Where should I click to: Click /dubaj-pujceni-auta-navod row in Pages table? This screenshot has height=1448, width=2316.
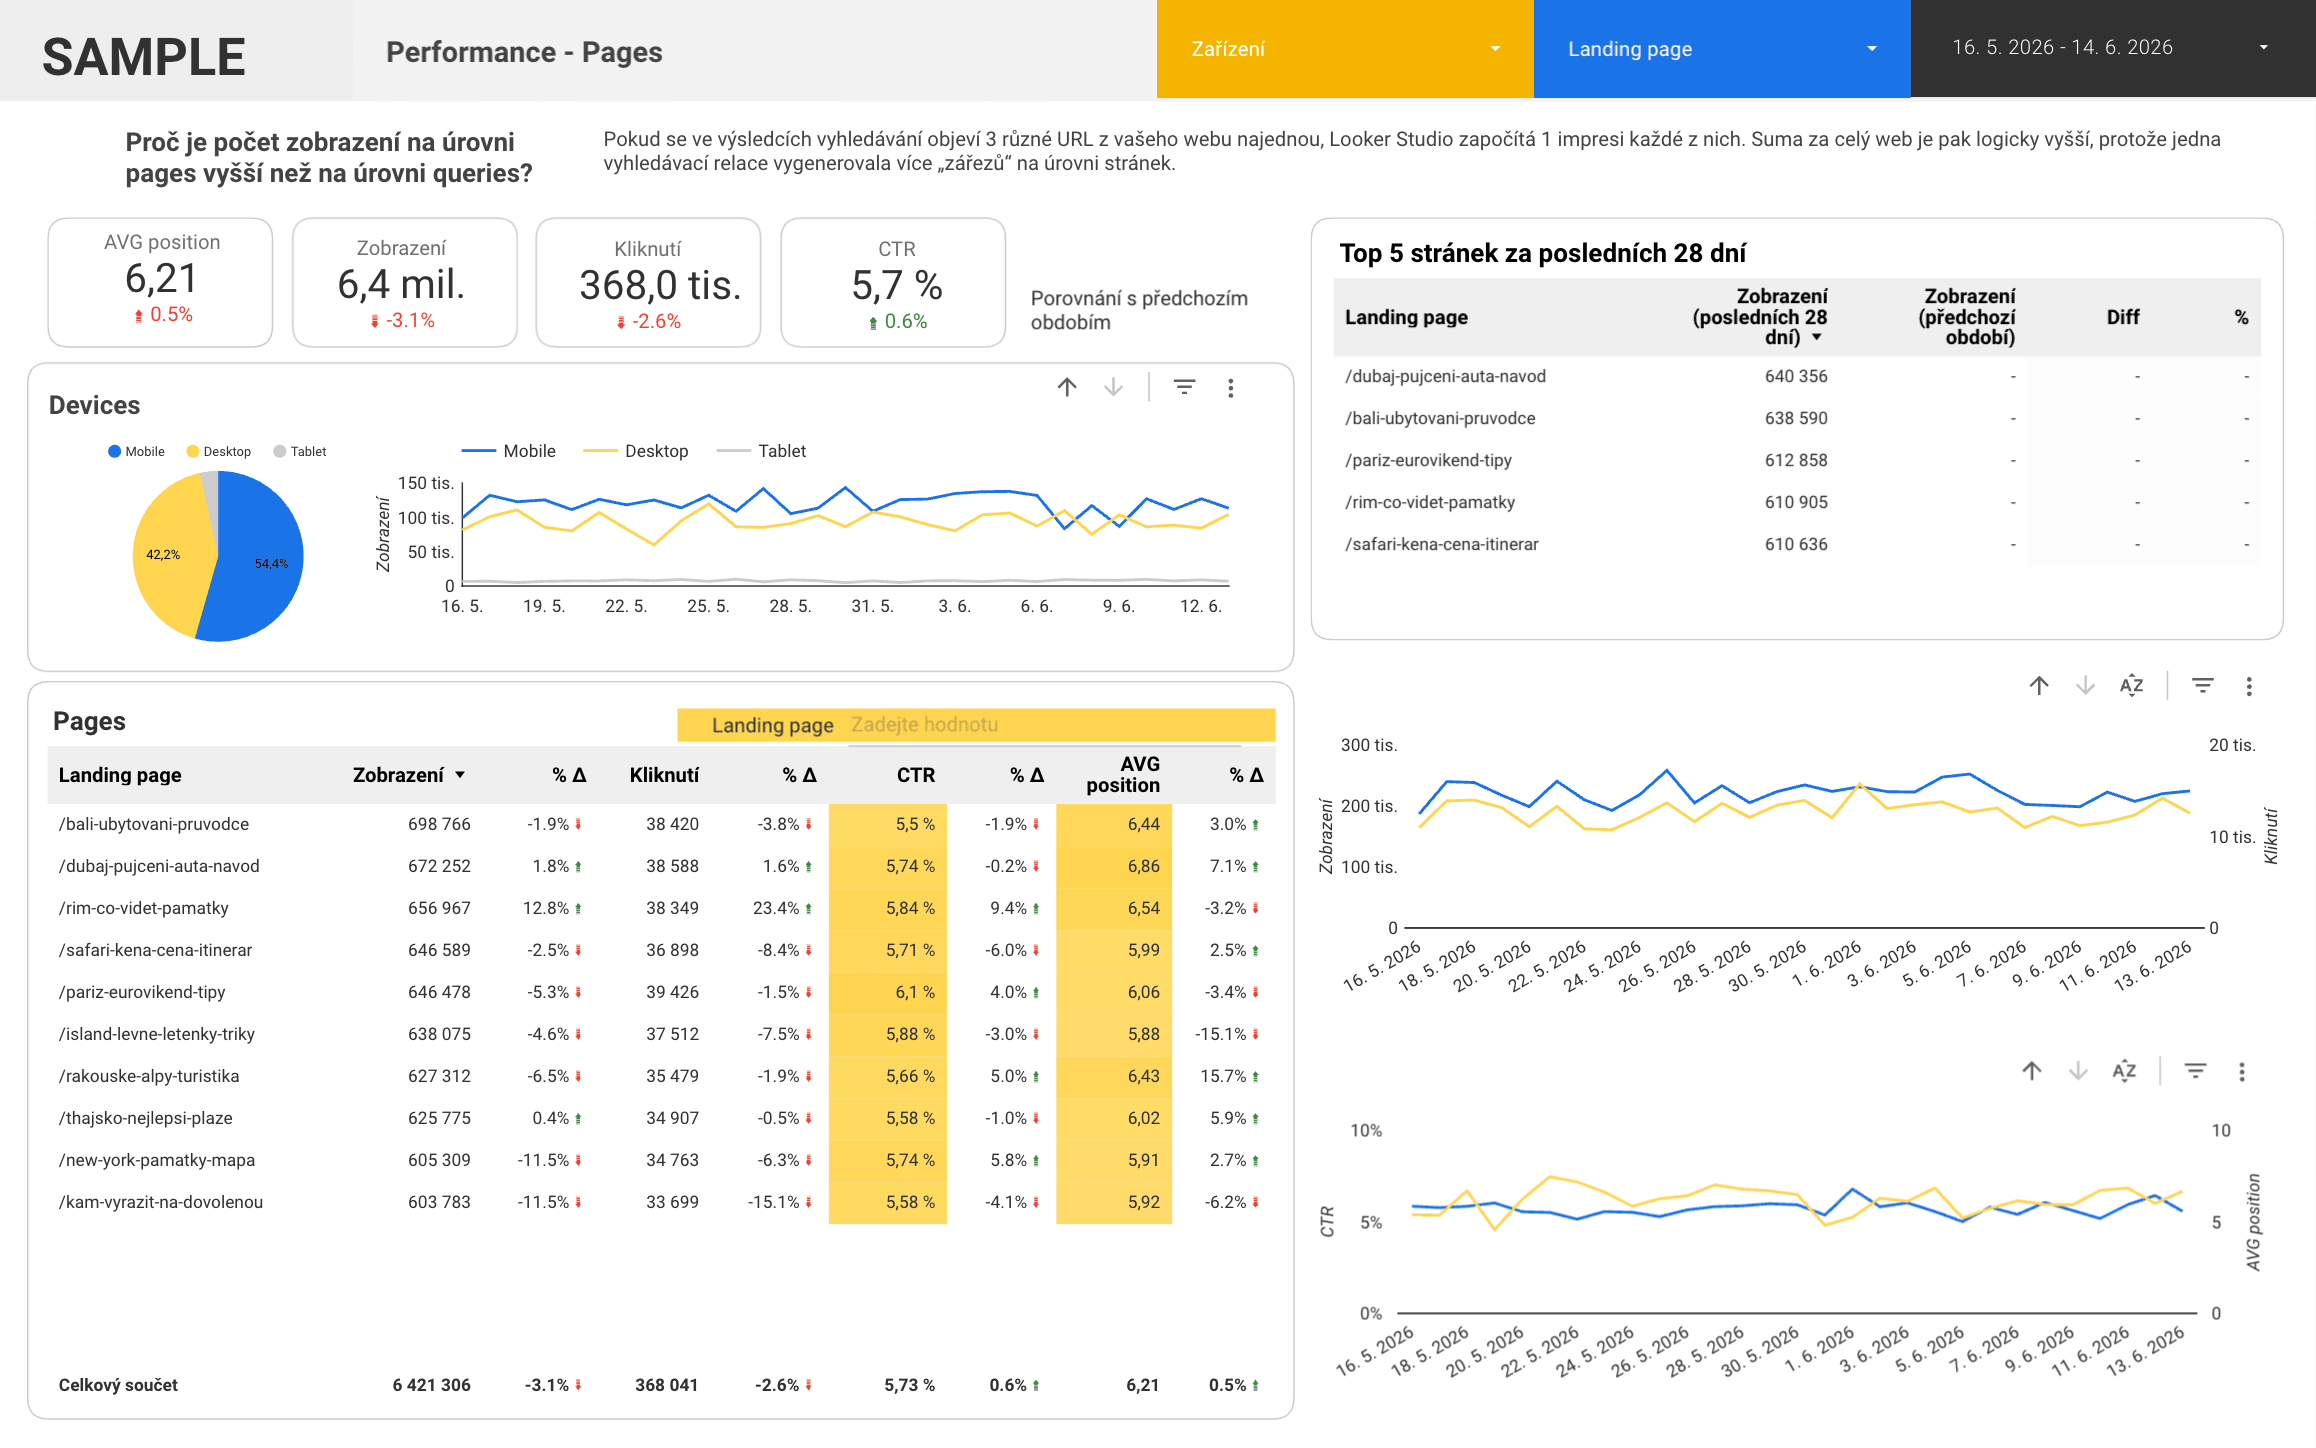(661, 866)
